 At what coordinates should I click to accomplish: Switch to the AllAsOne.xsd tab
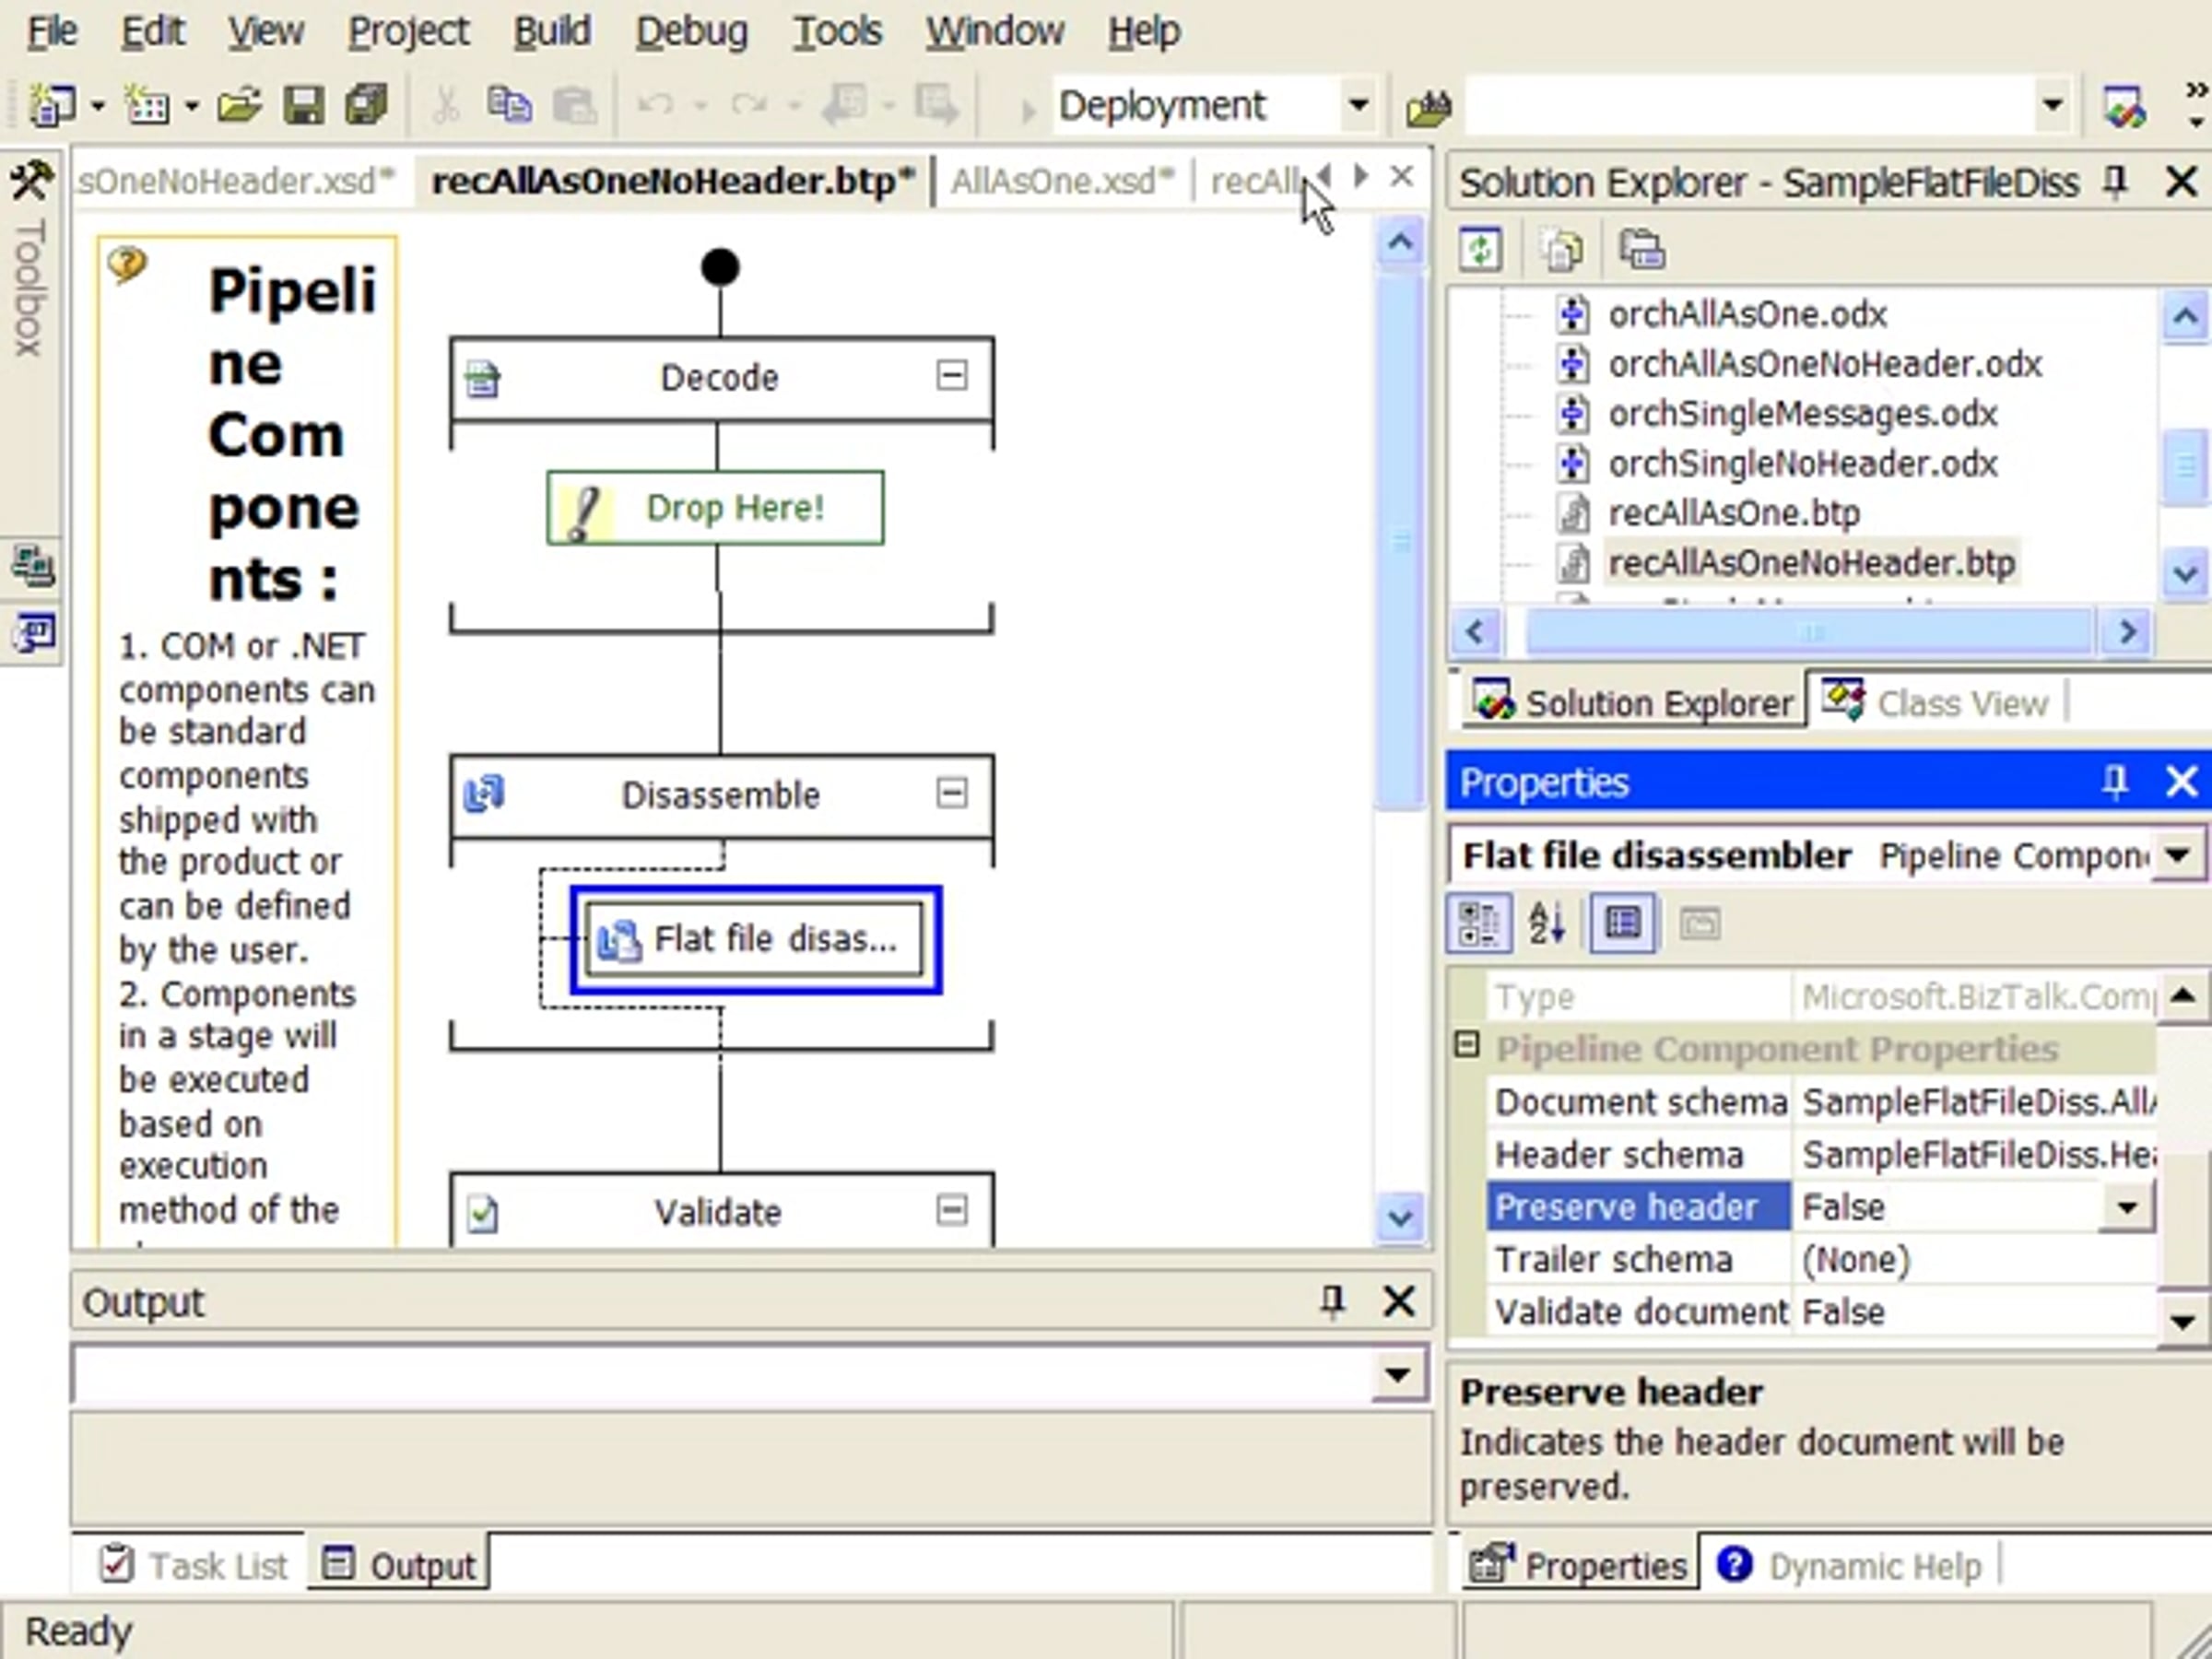1061,181
